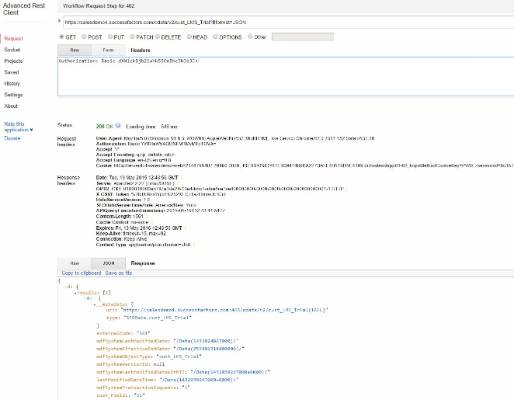Screen dimensions: 514x400
Task: Open Socket in the sidebar
Action: coord(12,50)
